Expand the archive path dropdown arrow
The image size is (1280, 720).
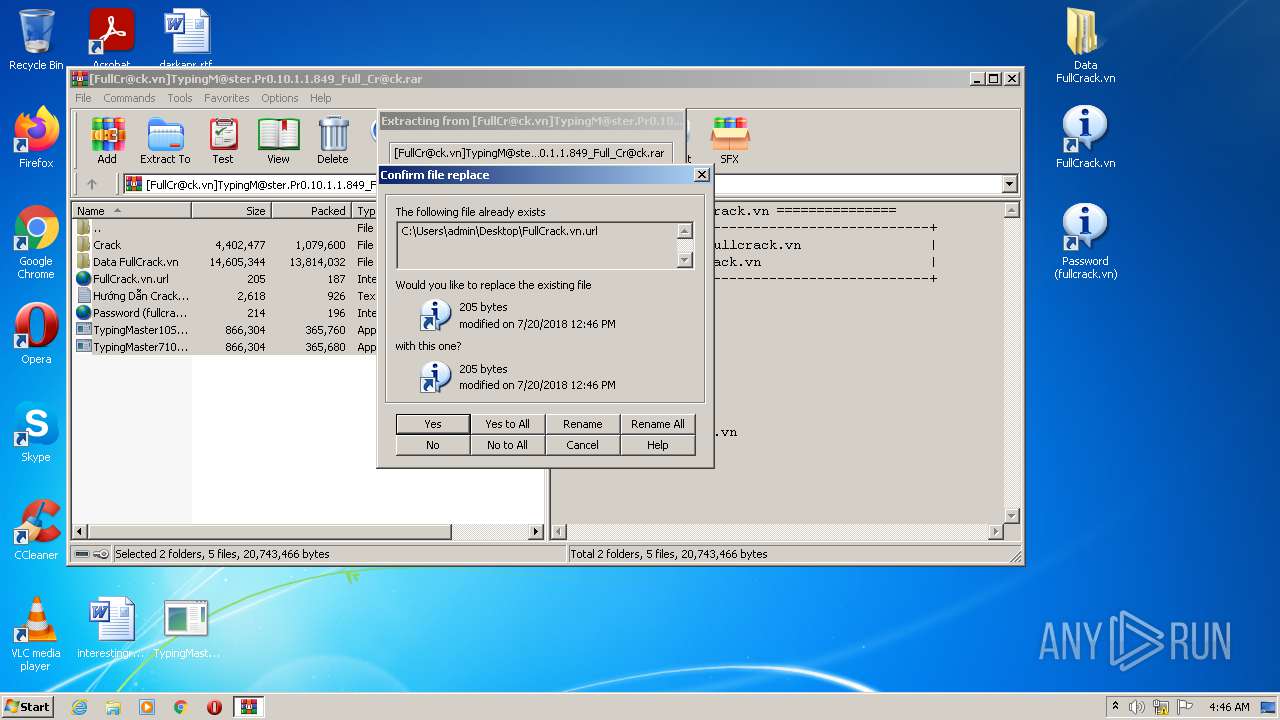(1009, 184)
